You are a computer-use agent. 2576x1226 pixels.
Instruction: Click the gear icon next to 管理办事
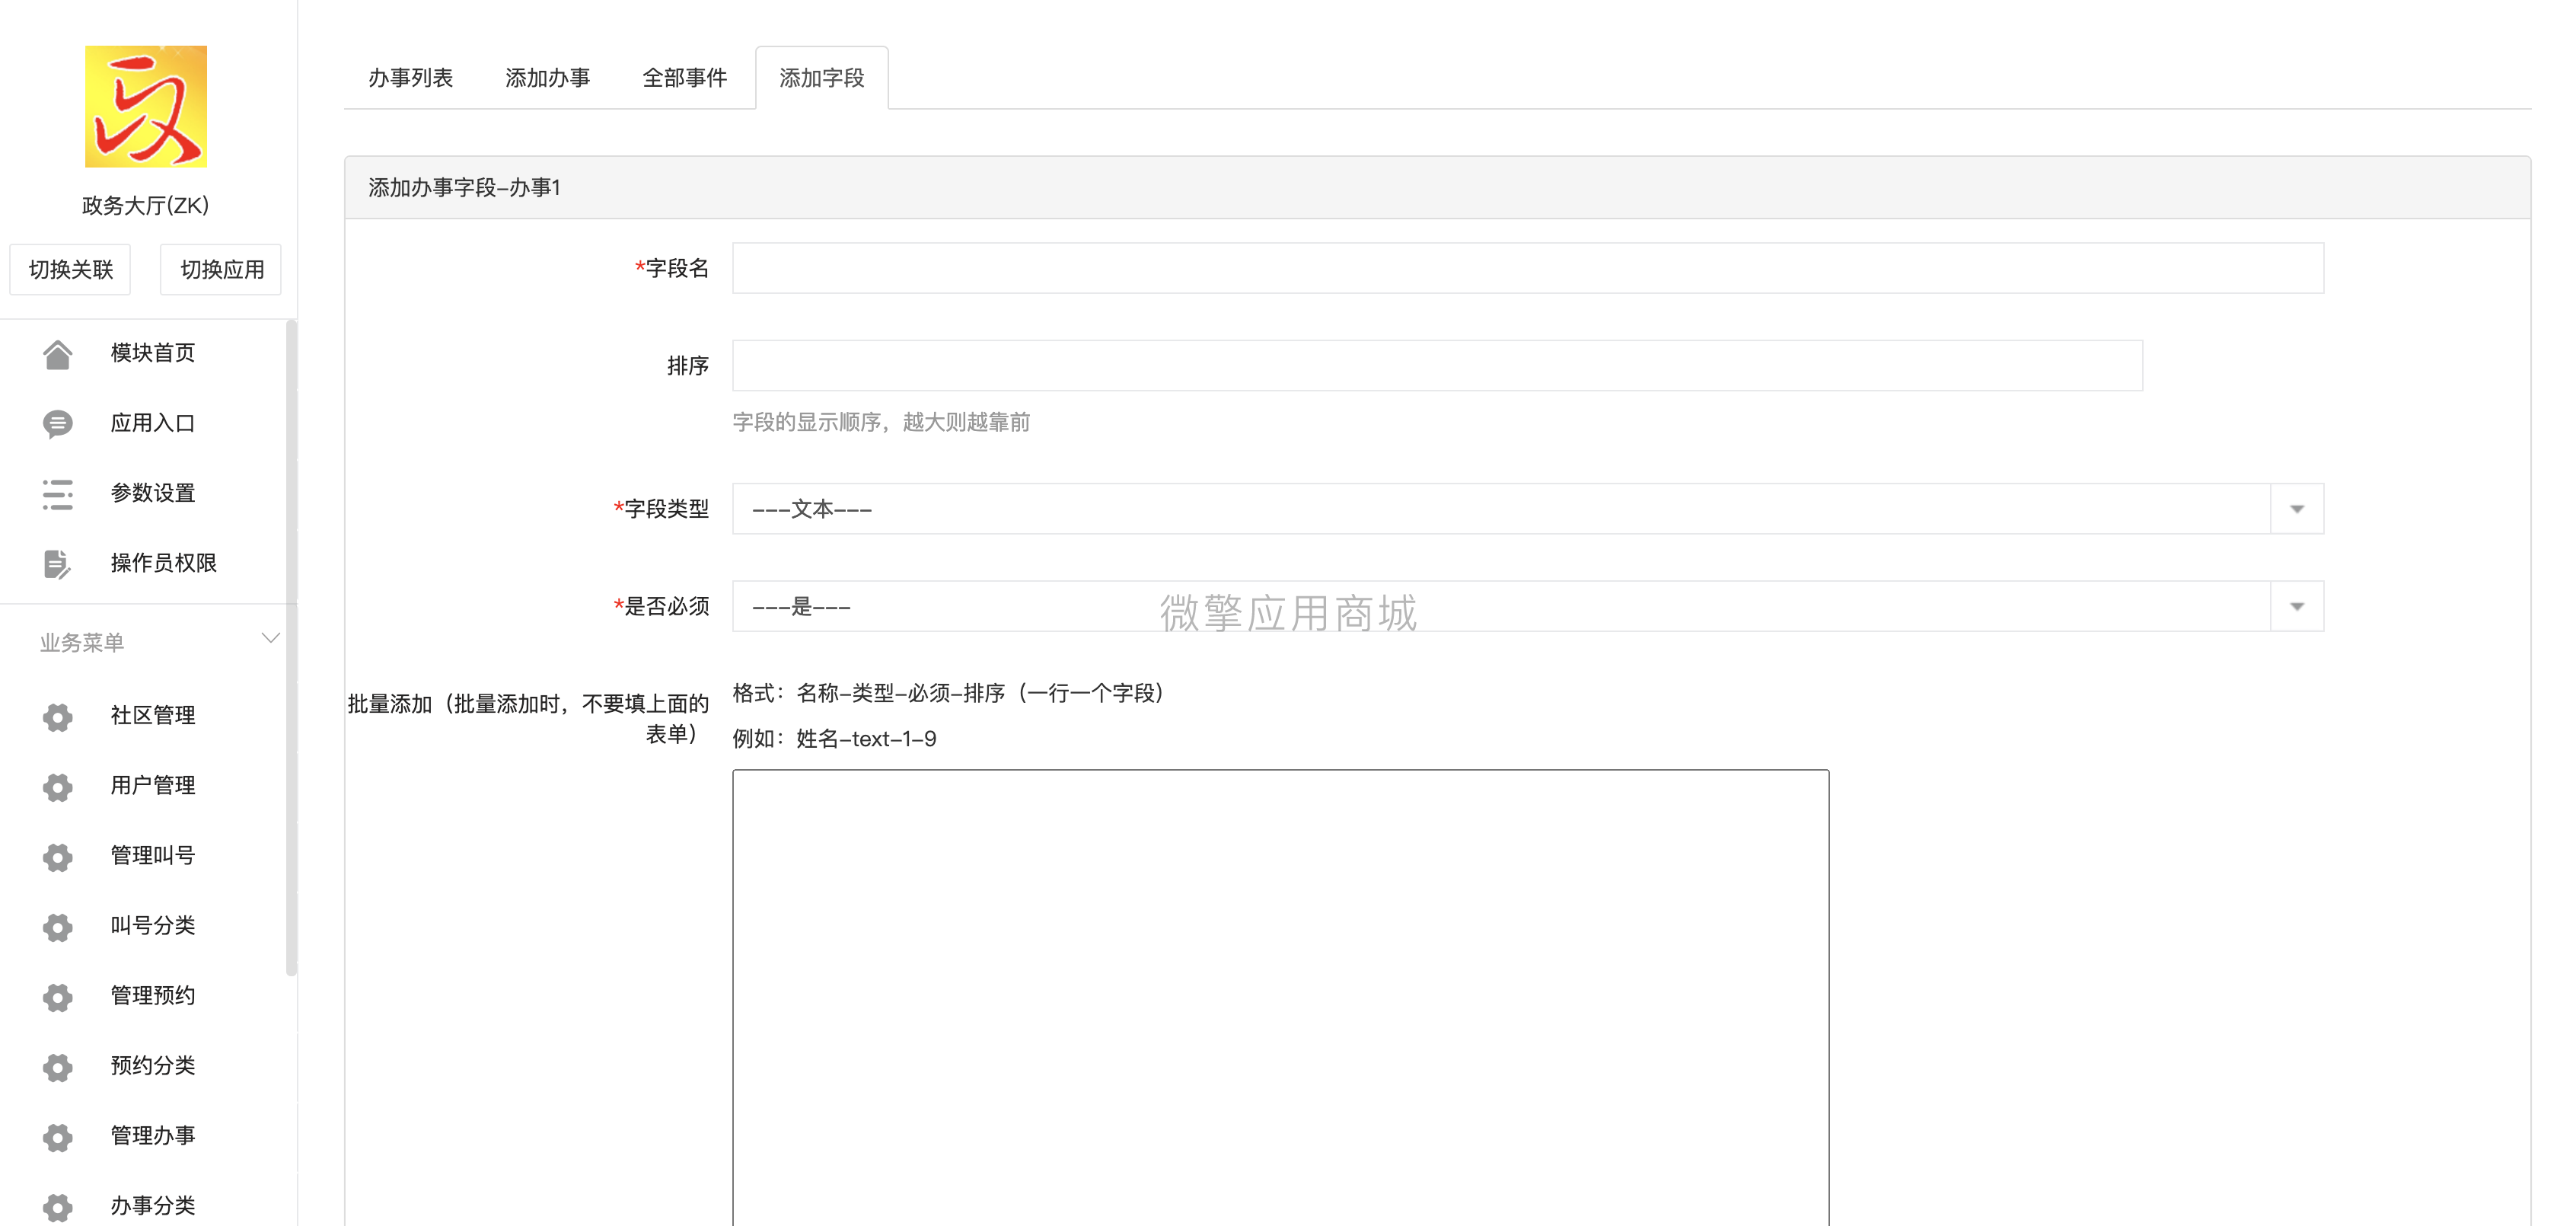tap(58, 1136)
